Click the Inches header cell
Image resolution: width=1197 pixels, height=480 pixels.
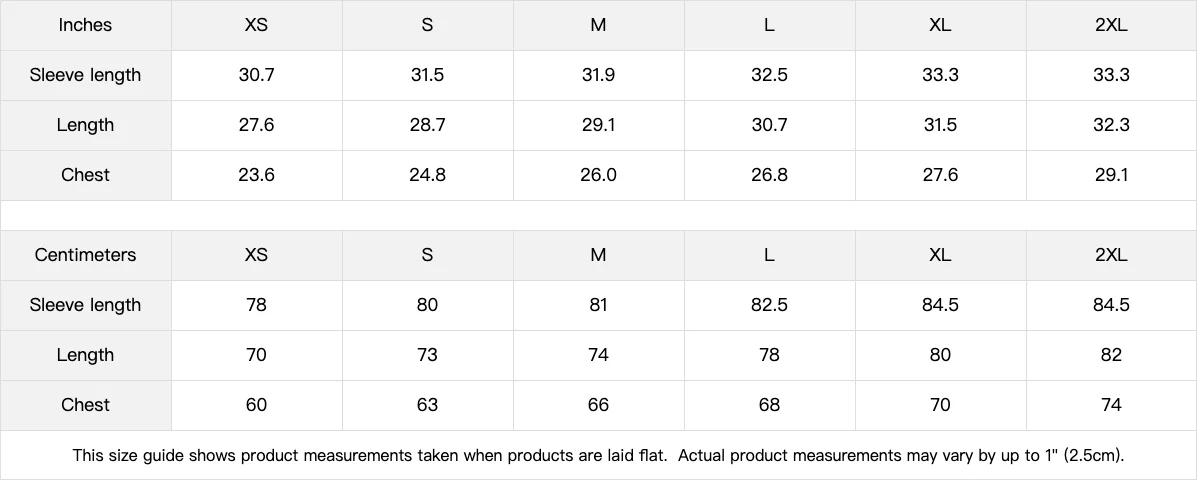click(85, 25)
